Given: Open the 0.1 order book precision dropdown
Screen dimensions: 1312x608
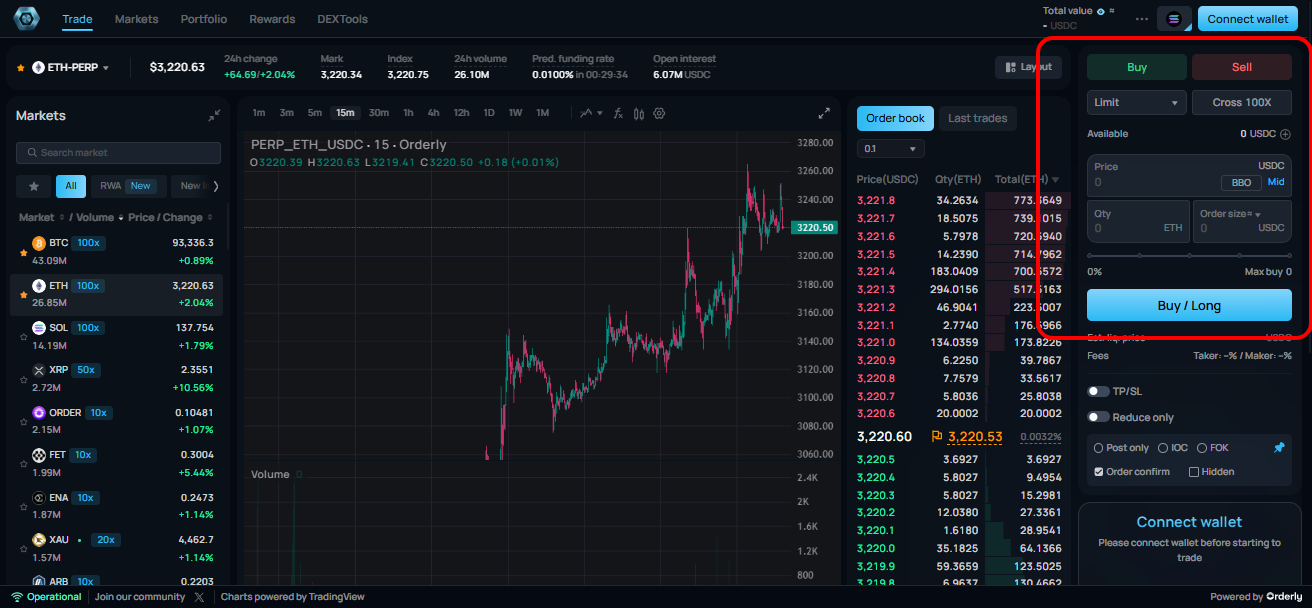Looking at the screenshot, I should (889, 147).
